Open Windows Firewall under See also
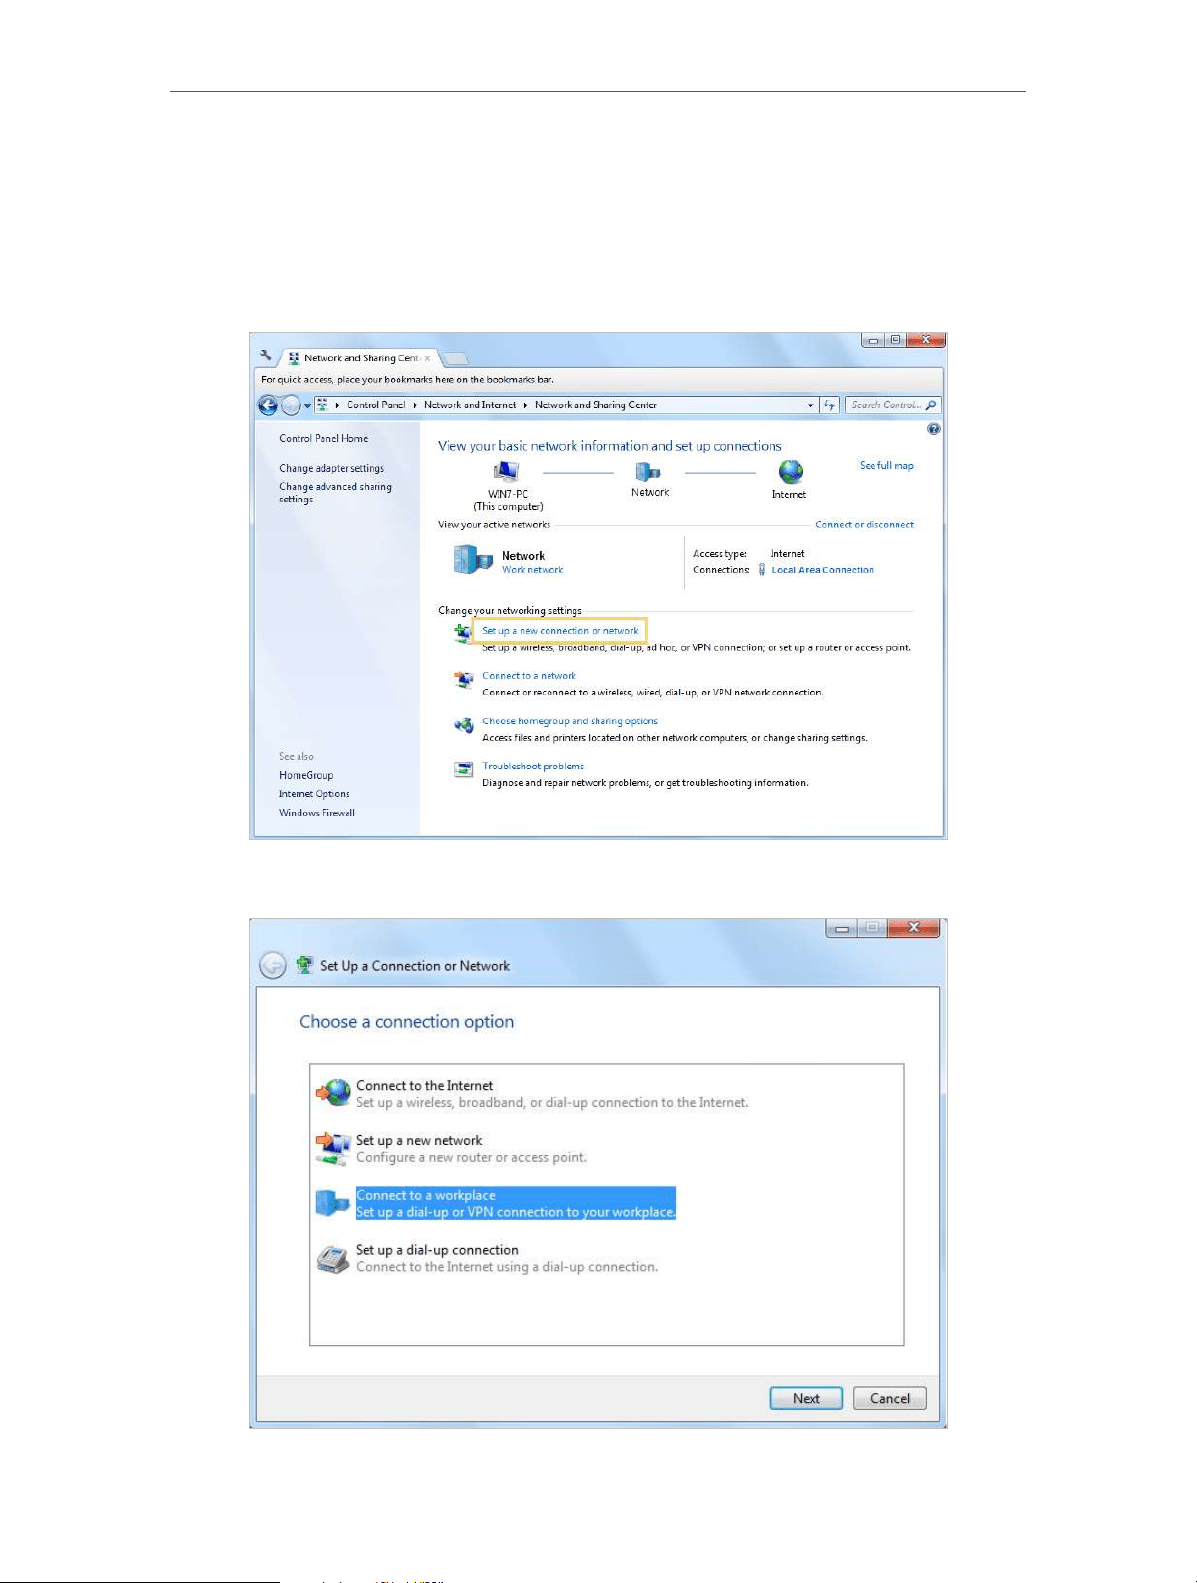This screenshot has width=1197, height=1583. 317,813
